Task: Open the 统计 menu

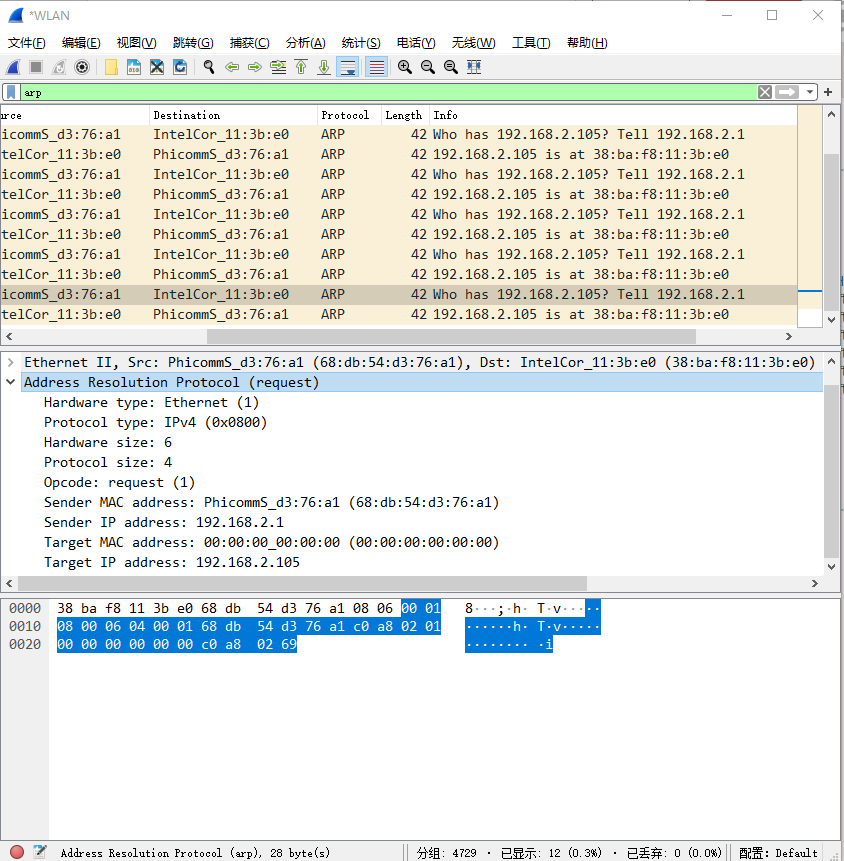Action: [360, 43]
